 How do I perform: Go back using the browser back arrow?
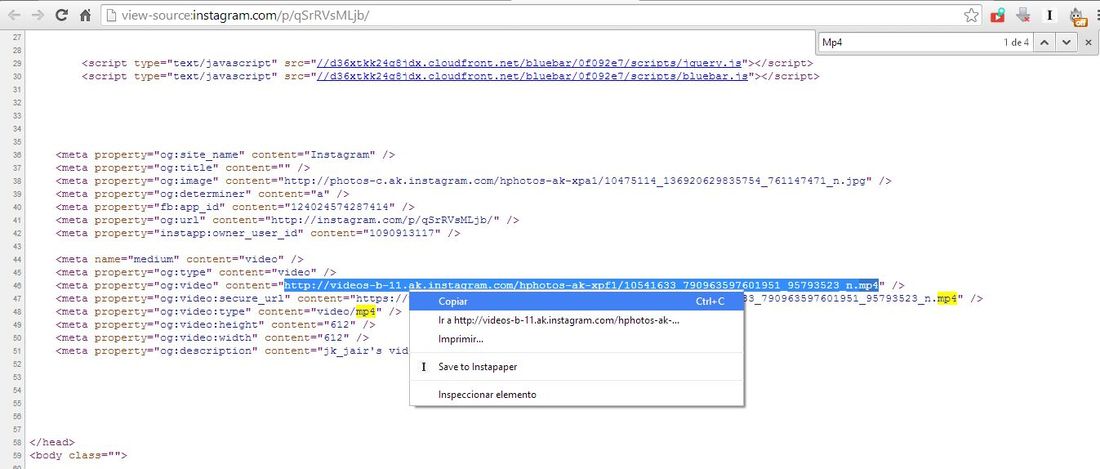coord(13,15)
